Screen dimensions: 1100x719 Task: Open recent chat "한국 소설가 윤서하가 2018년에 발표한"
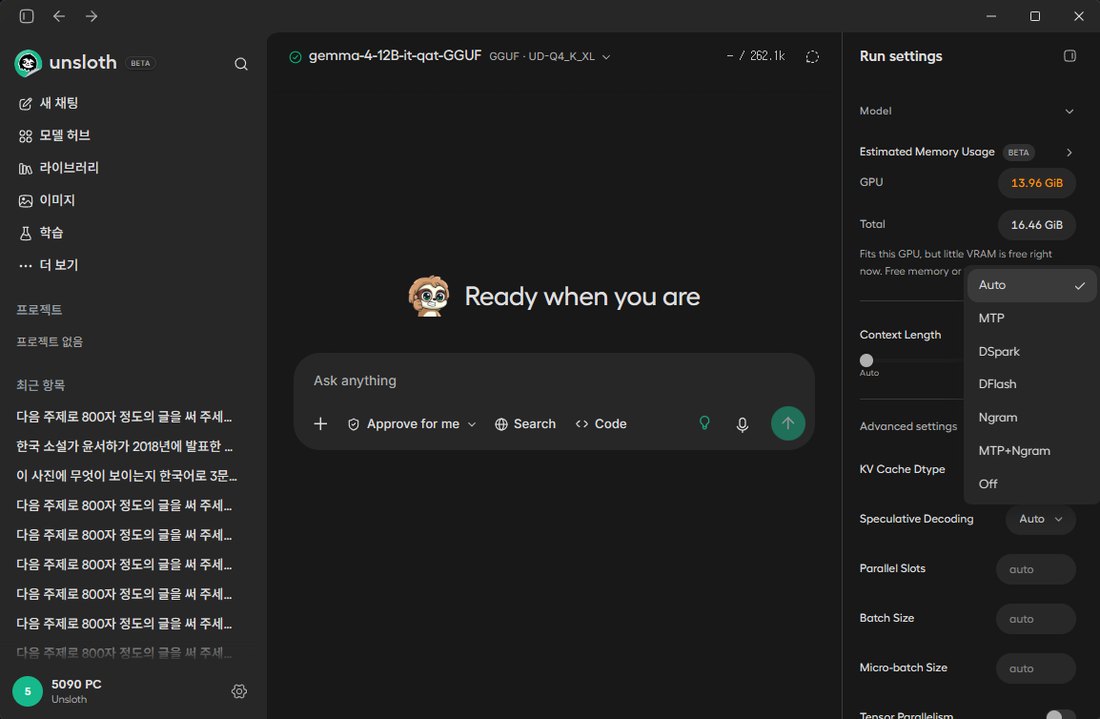pos(125,446)
